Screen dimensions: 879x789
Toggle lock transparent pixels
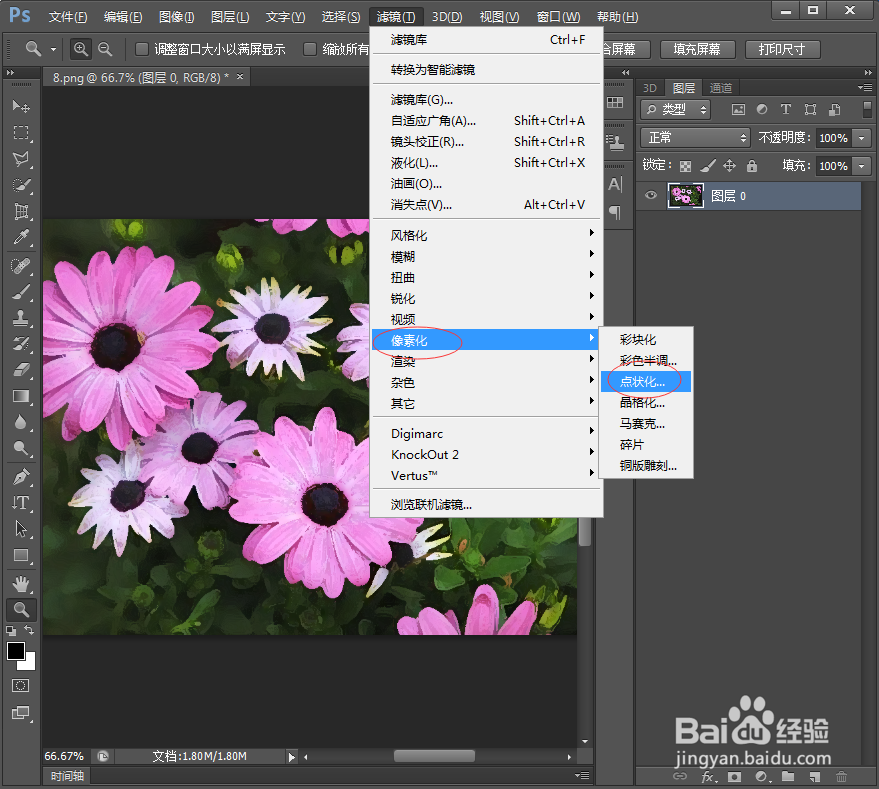[685, 166]
